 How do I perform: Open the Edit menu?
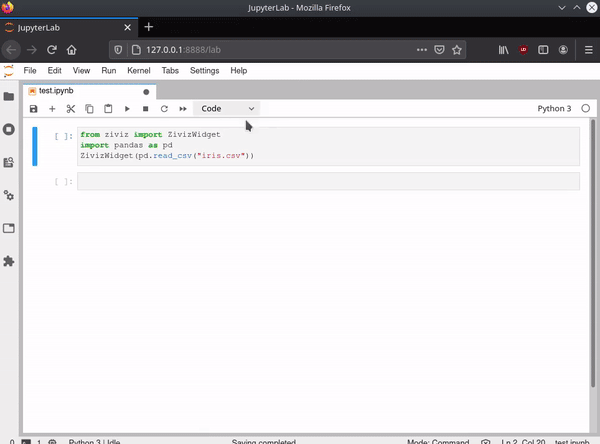tap(54, 71)
